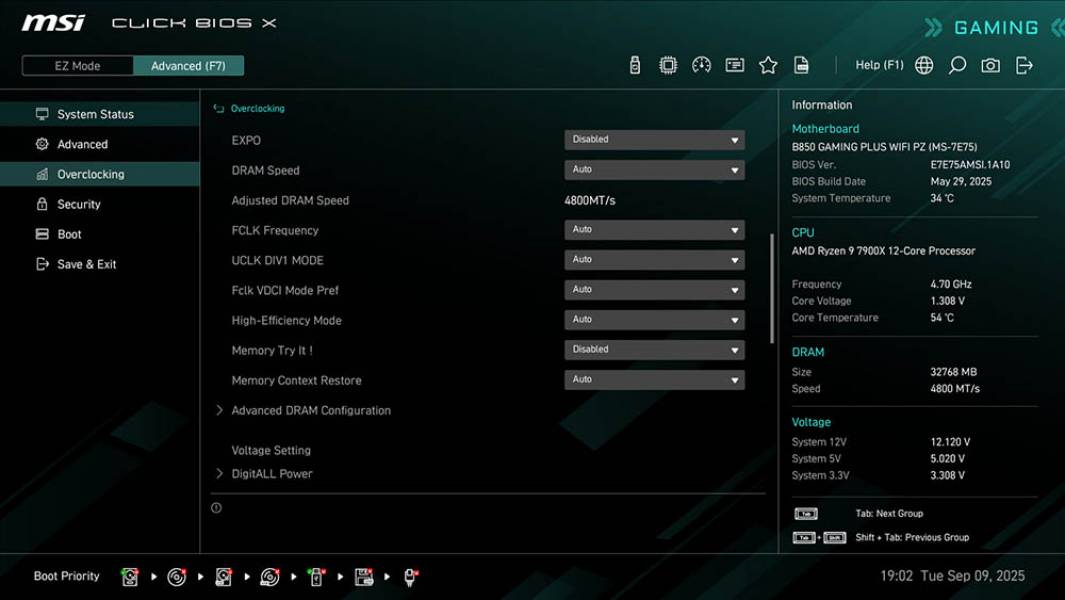Viewport: 1065px width, 600px height.
Task: Click the exit icon in the toolbar
Action: (x=1023, y=64)
